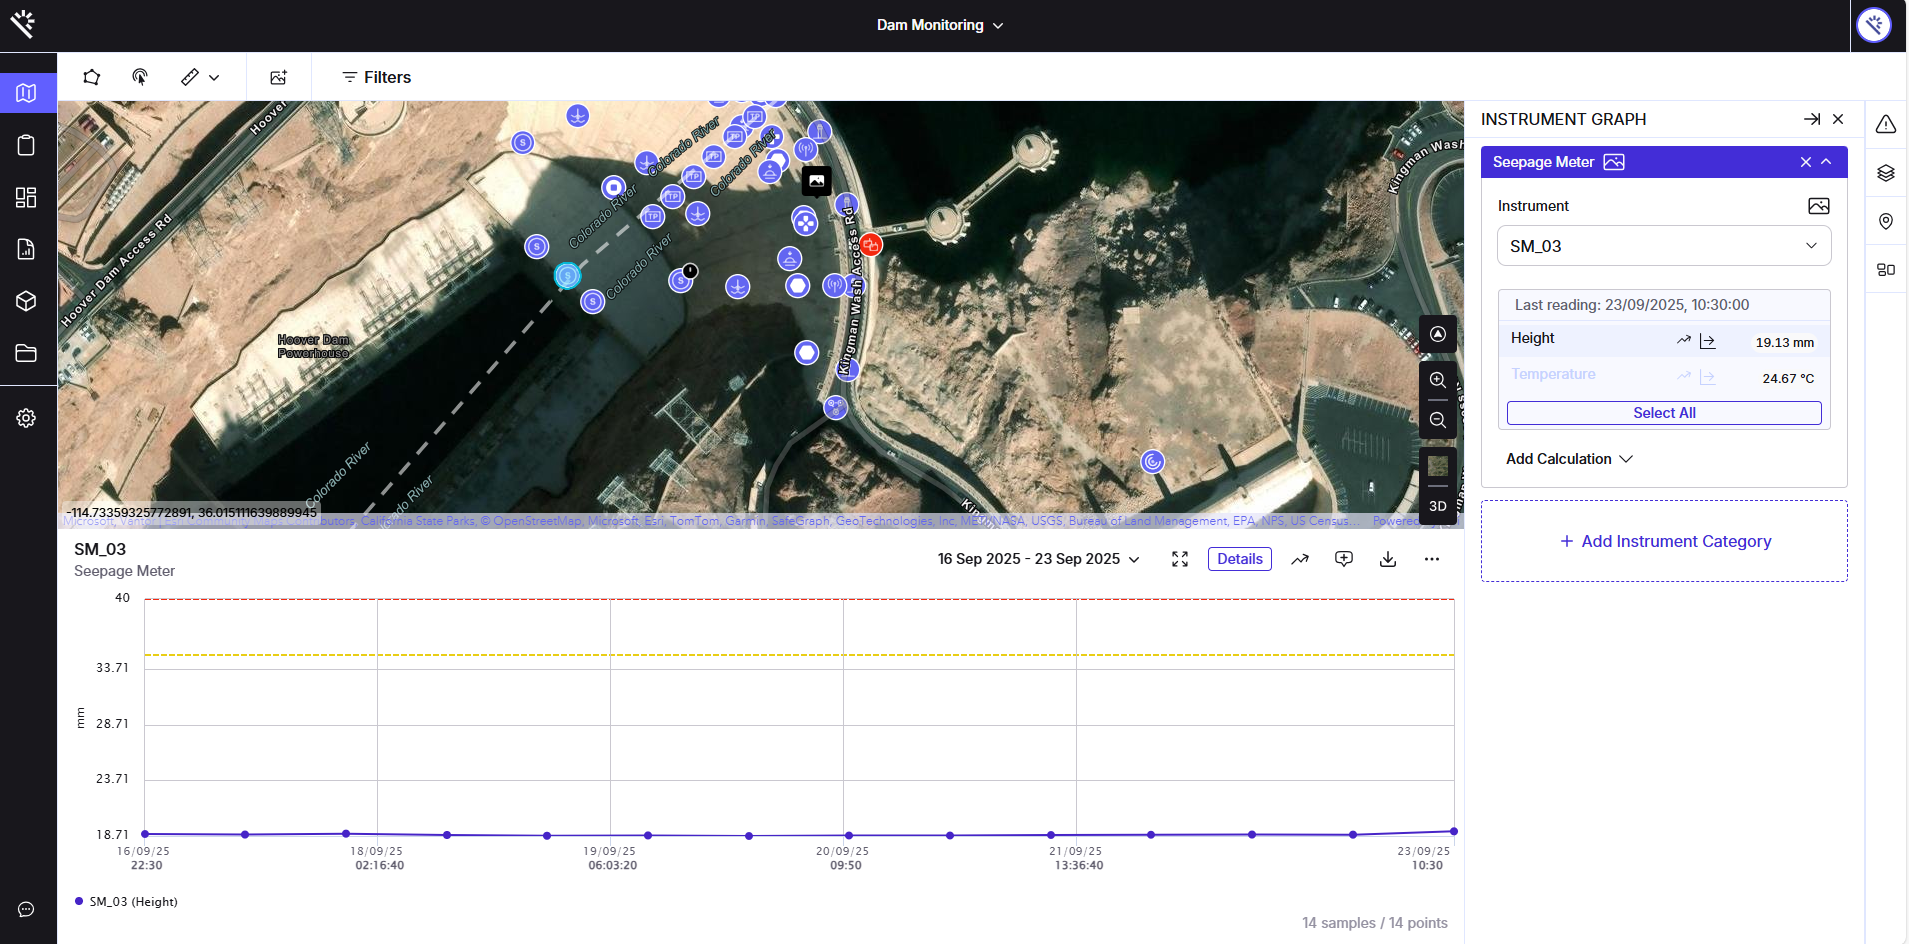Screen dimensions: 1909x944
Task: Switch the map basemap thumbnail
Action: (x=1437, y=466)
